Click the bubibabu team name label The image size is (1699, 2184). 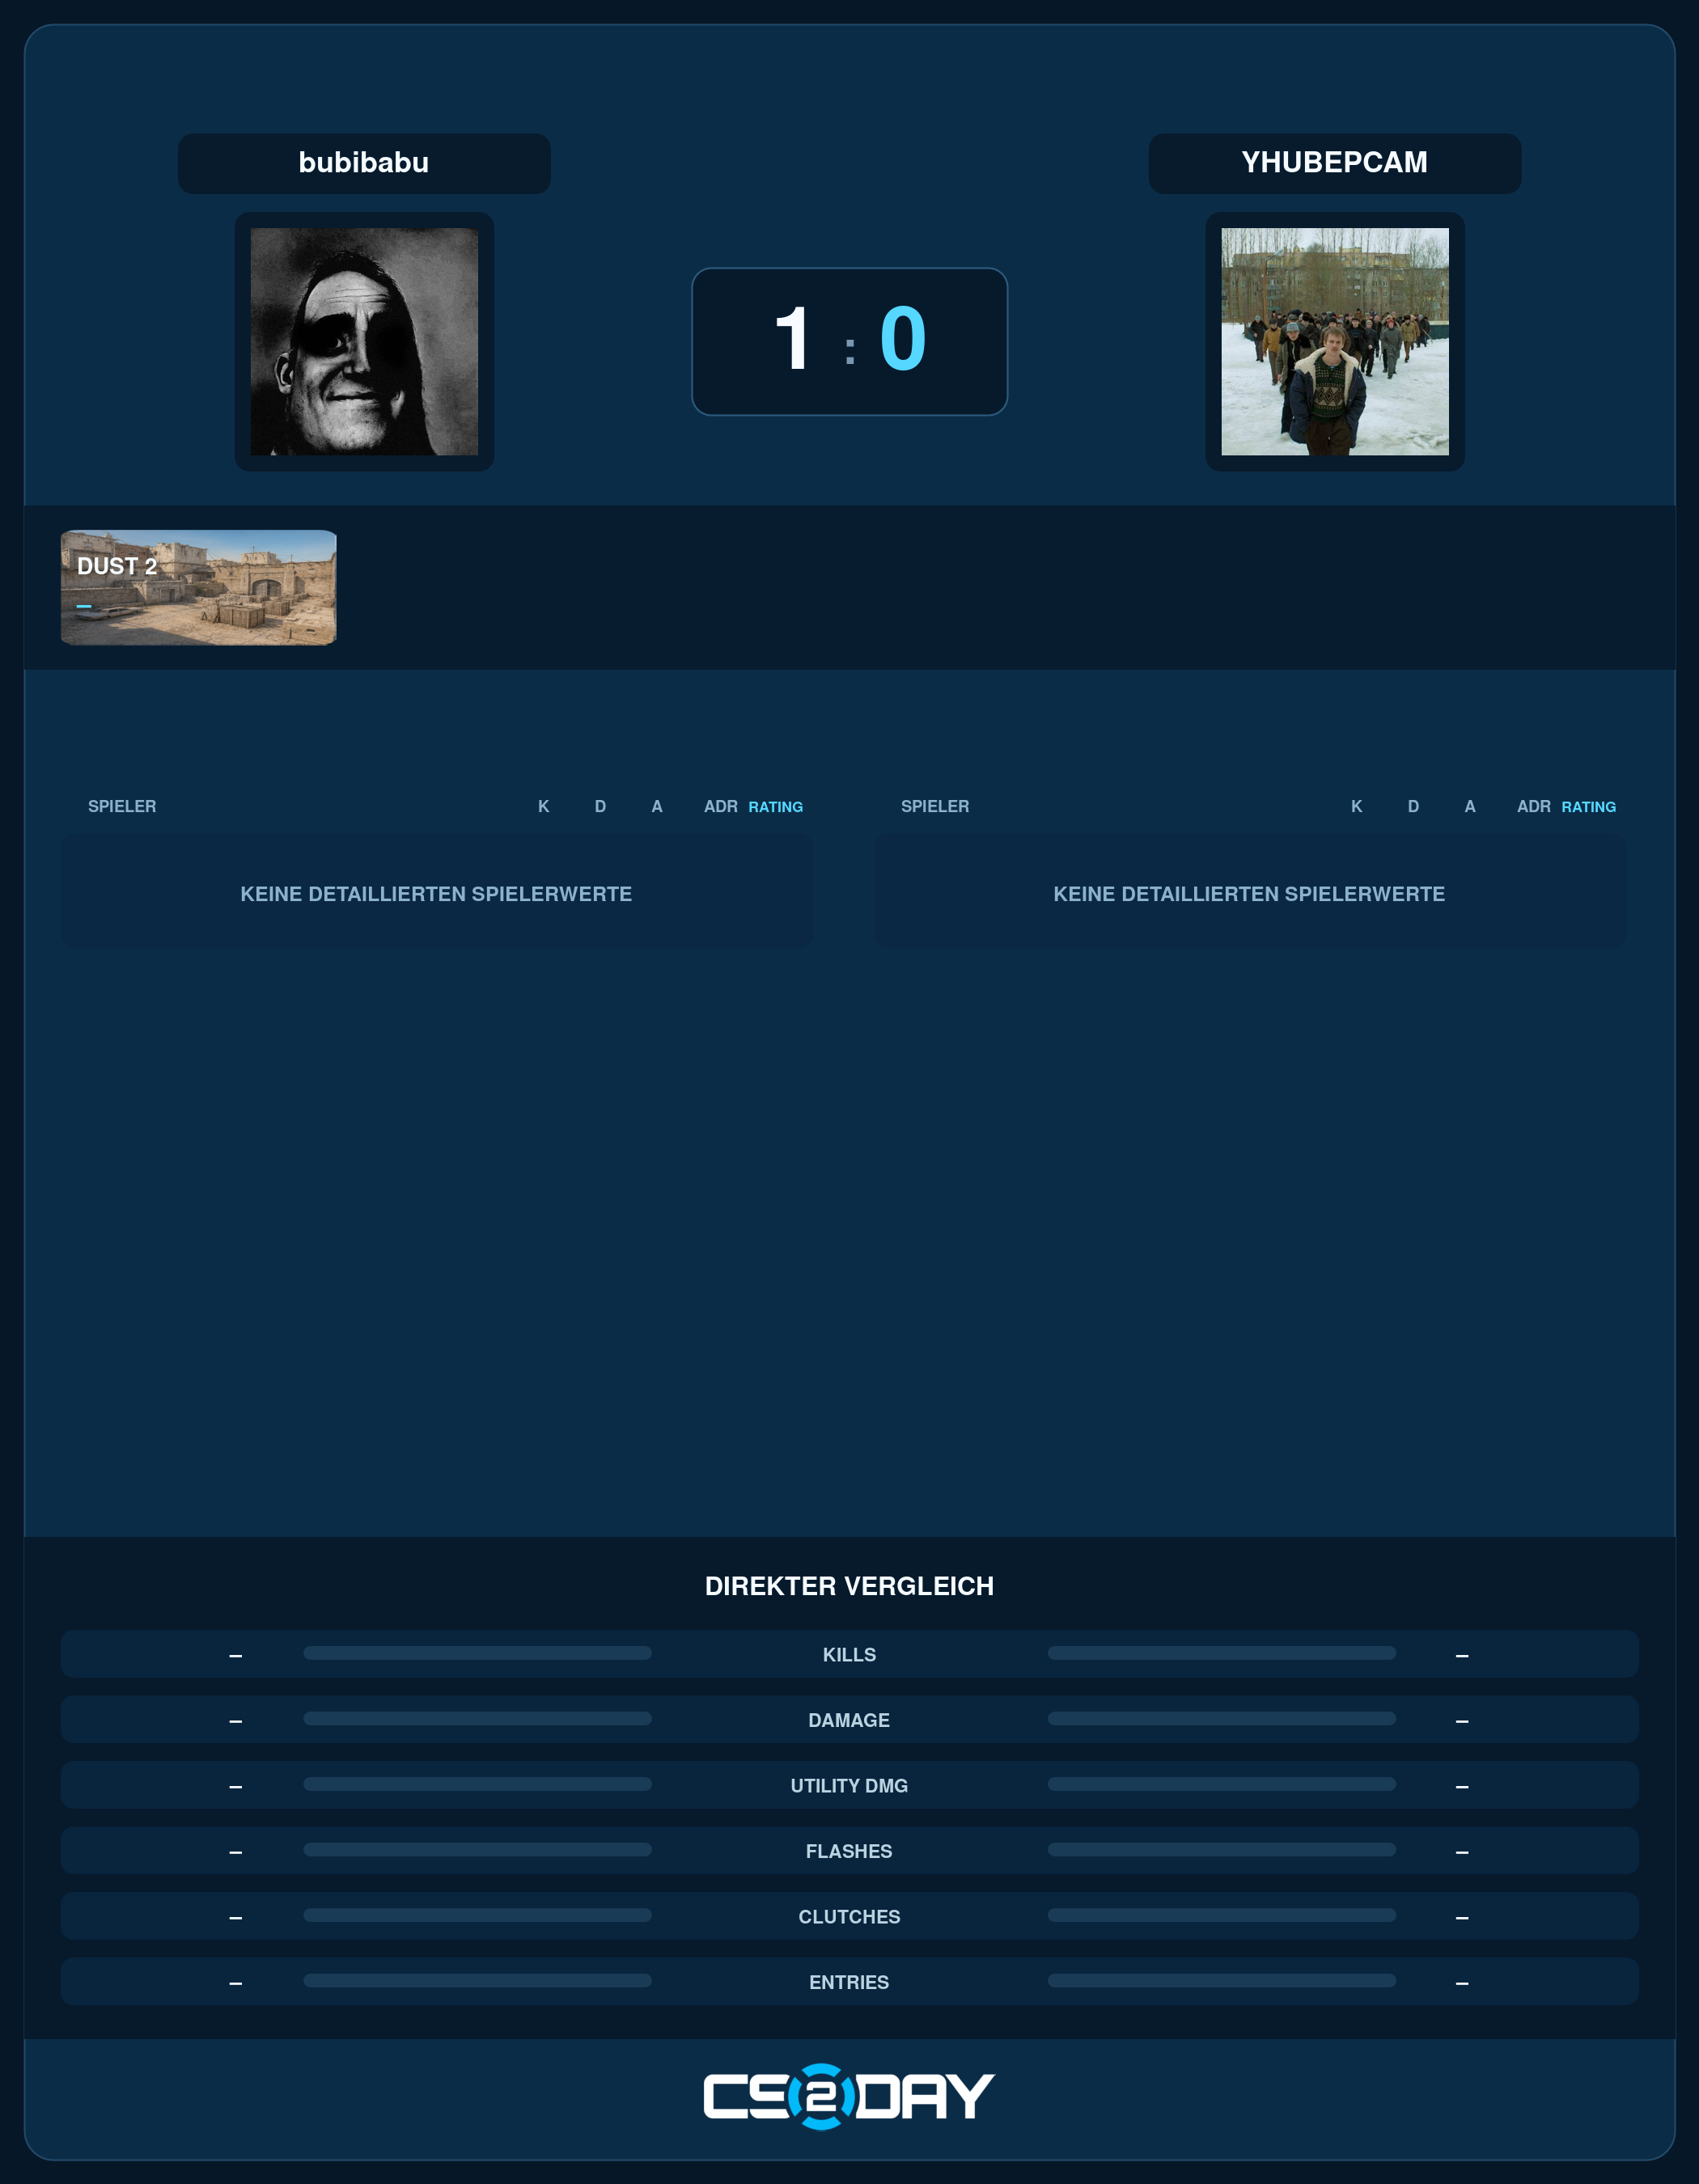pyautogui.click(x=364, y=163)
